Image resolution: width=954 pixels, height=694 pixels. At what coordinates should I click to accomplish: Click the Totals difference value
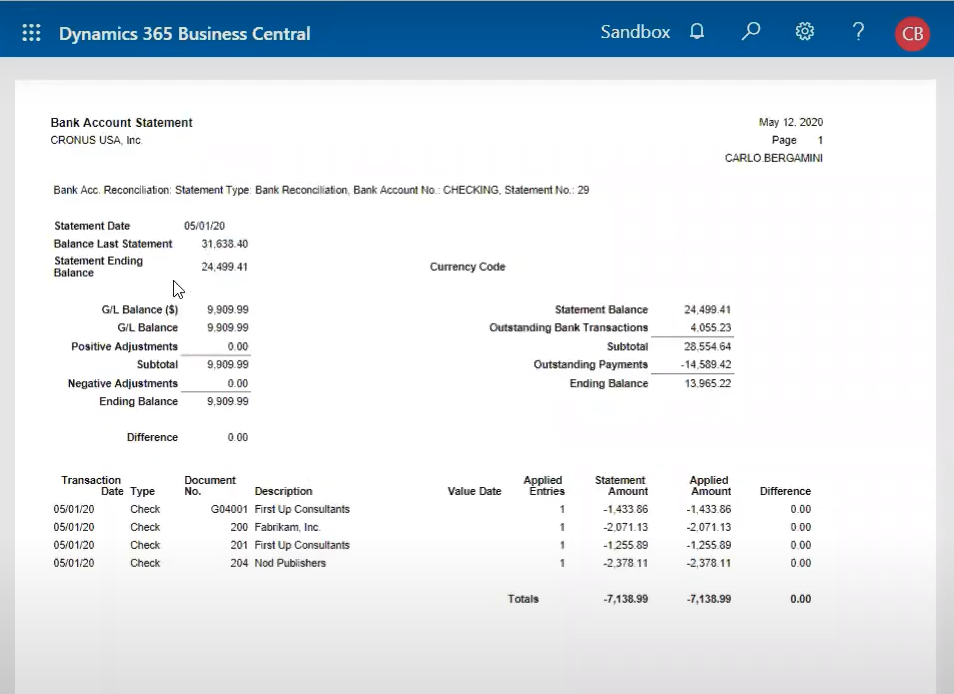800,599
